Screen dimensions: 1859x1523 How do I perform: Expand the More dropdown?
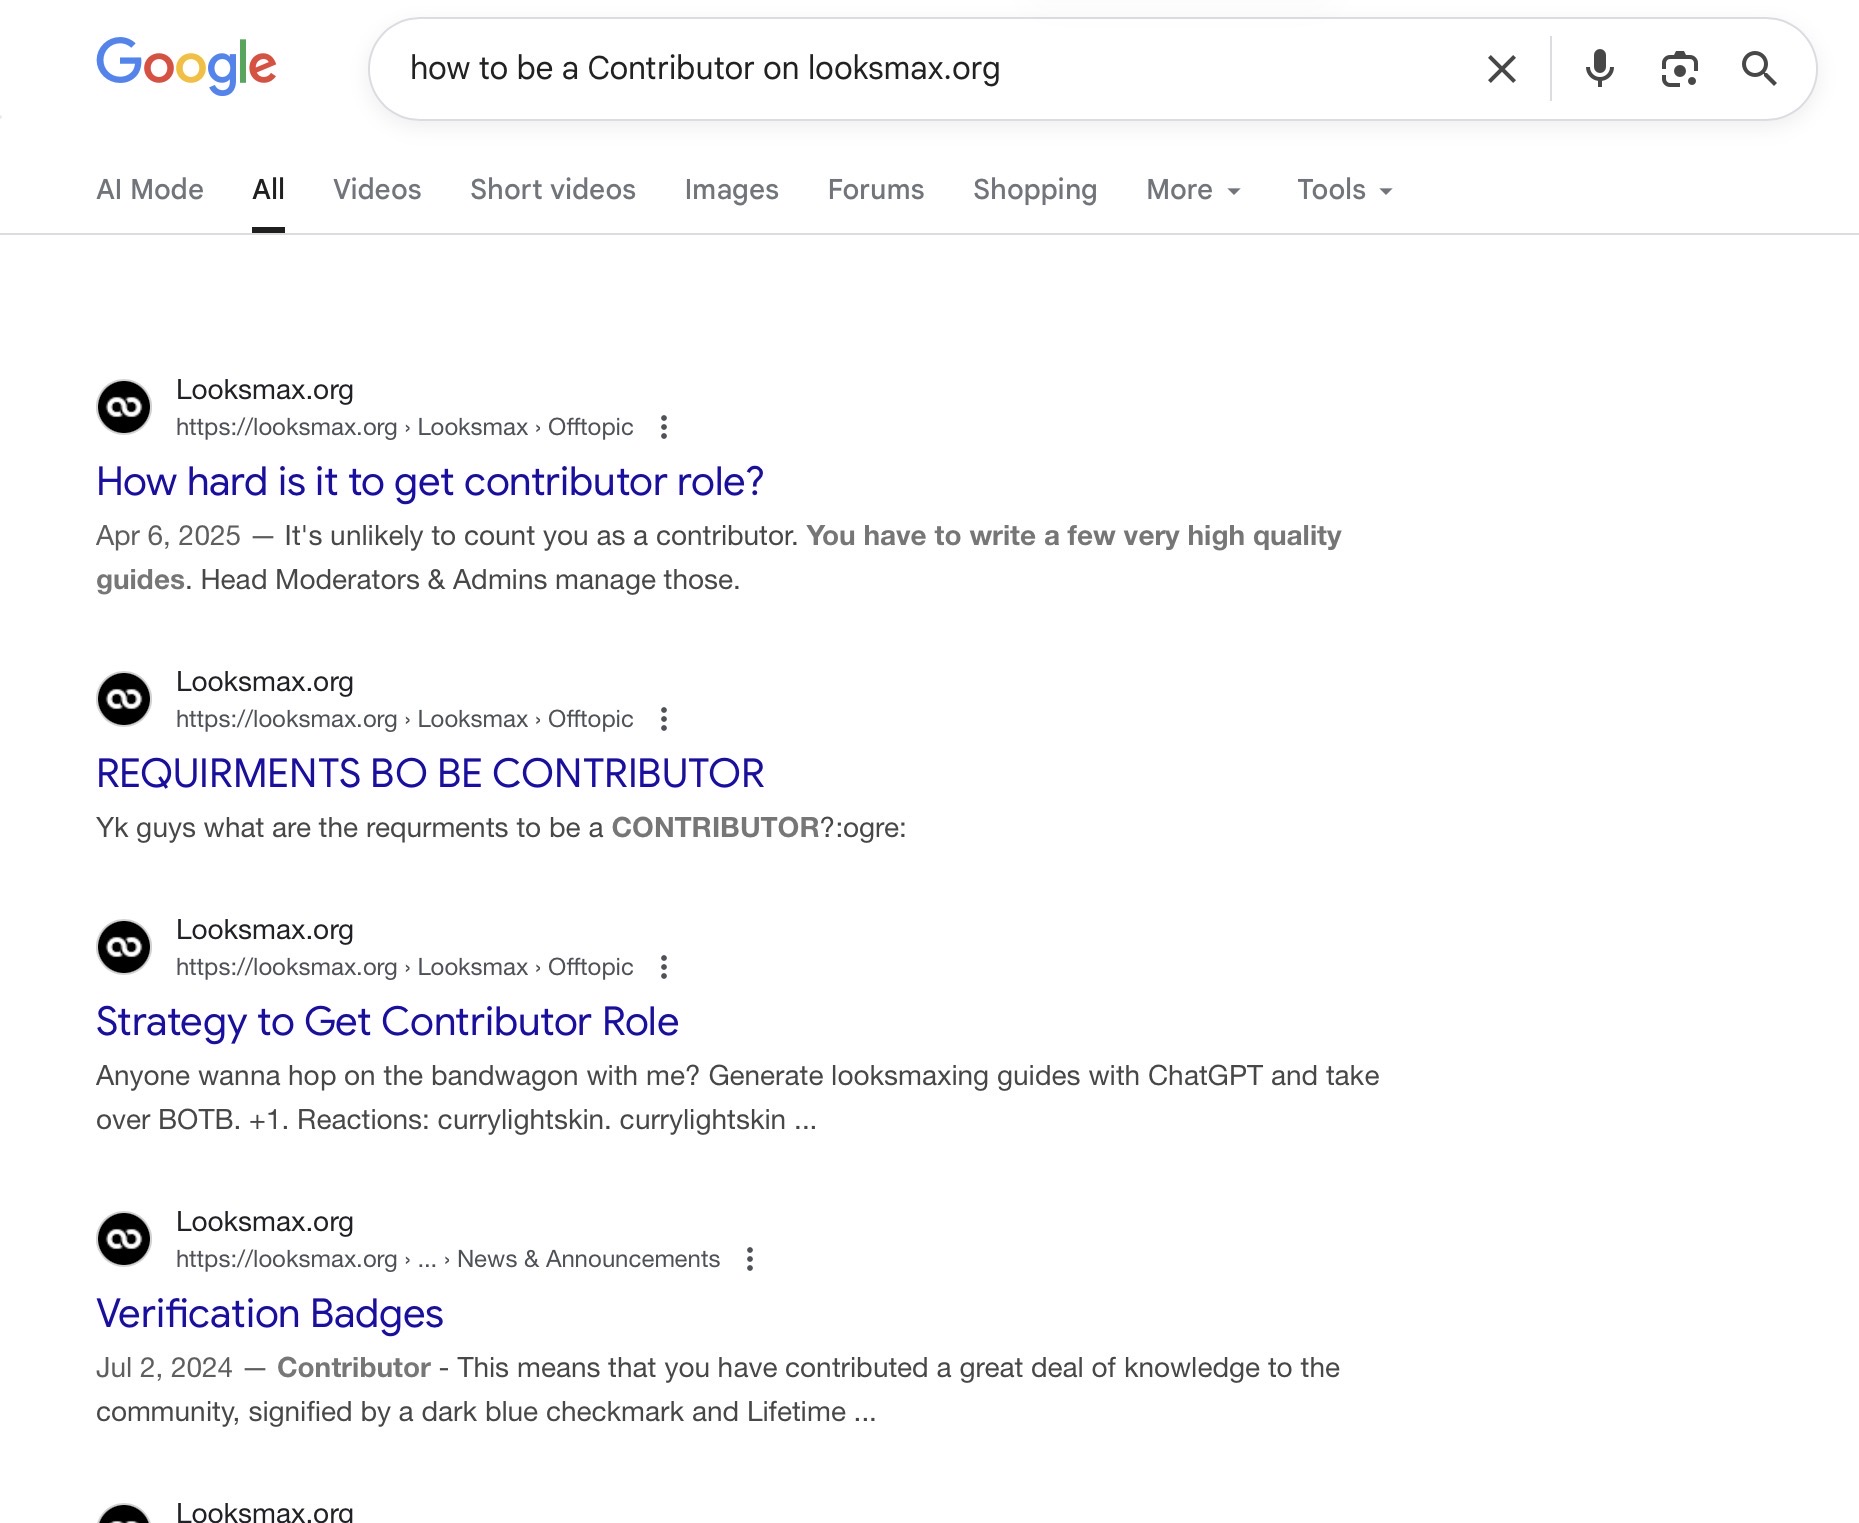1194,190
